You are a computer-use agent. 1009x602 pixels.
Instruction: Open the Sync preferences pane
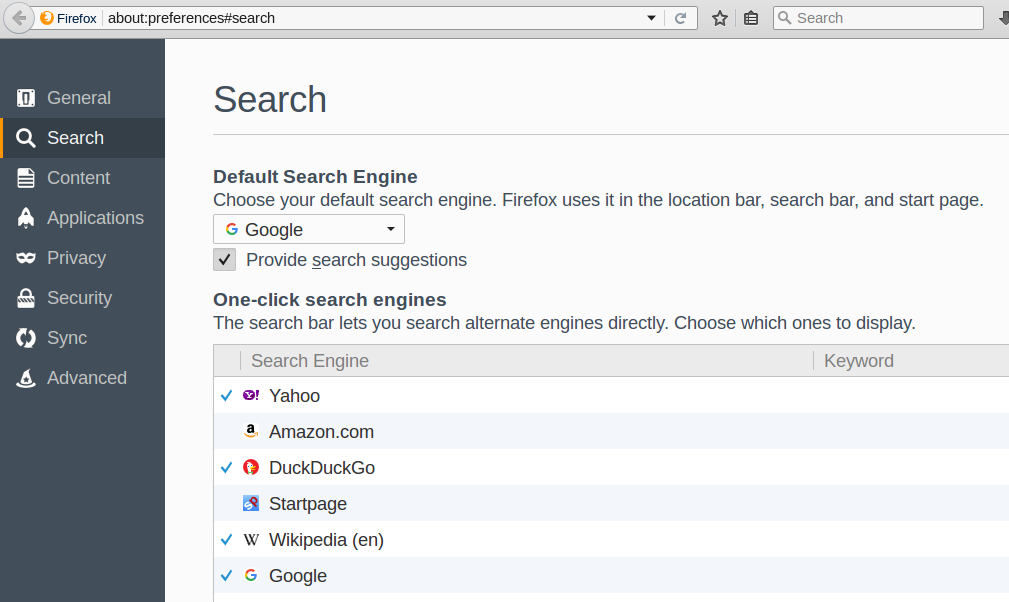click(x=82, y=337)
